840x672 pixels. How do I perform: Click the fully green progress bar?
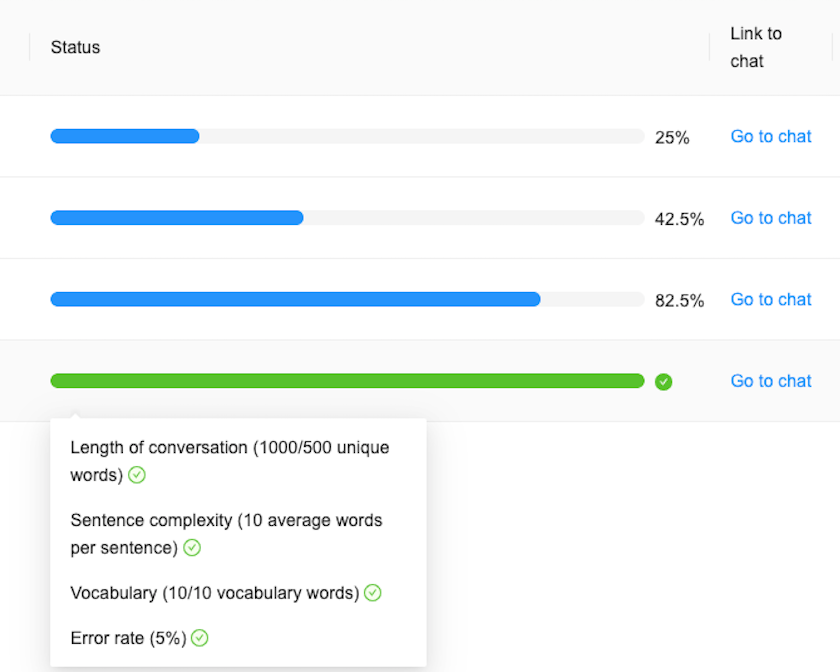coord(347,381)
